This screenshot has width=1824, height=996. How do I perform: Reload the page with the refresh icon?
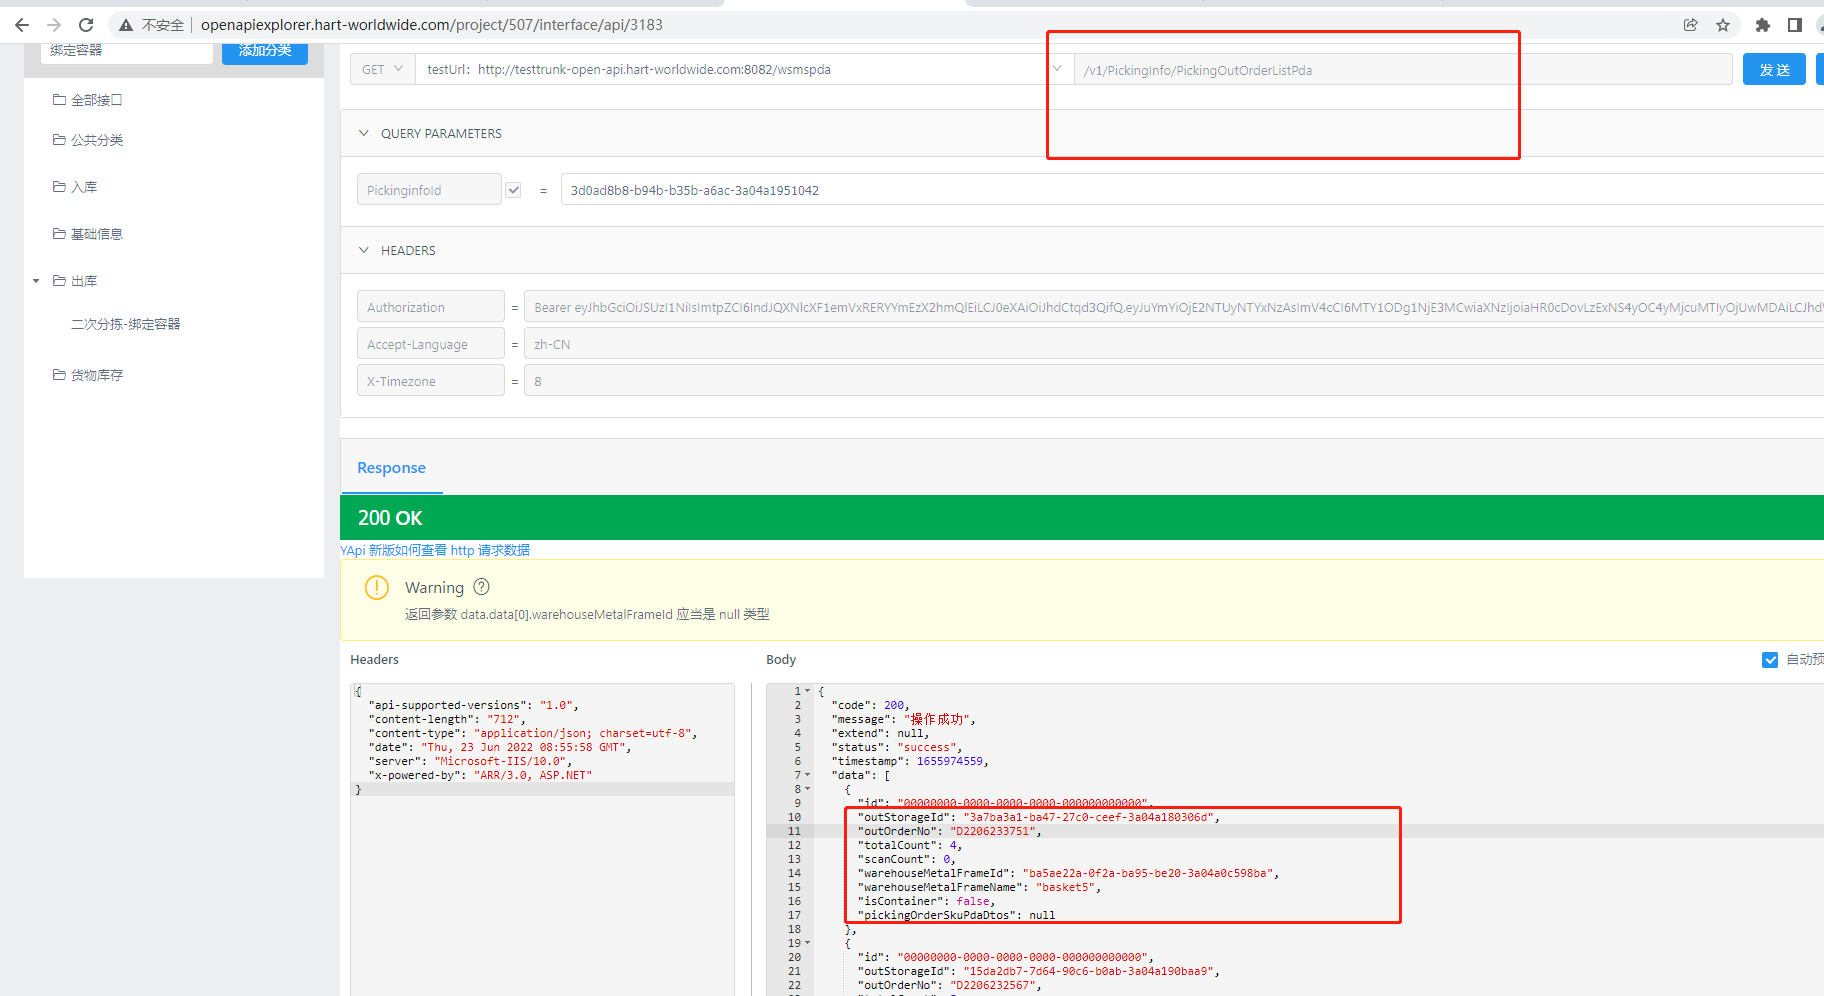[x=86, y=25]
